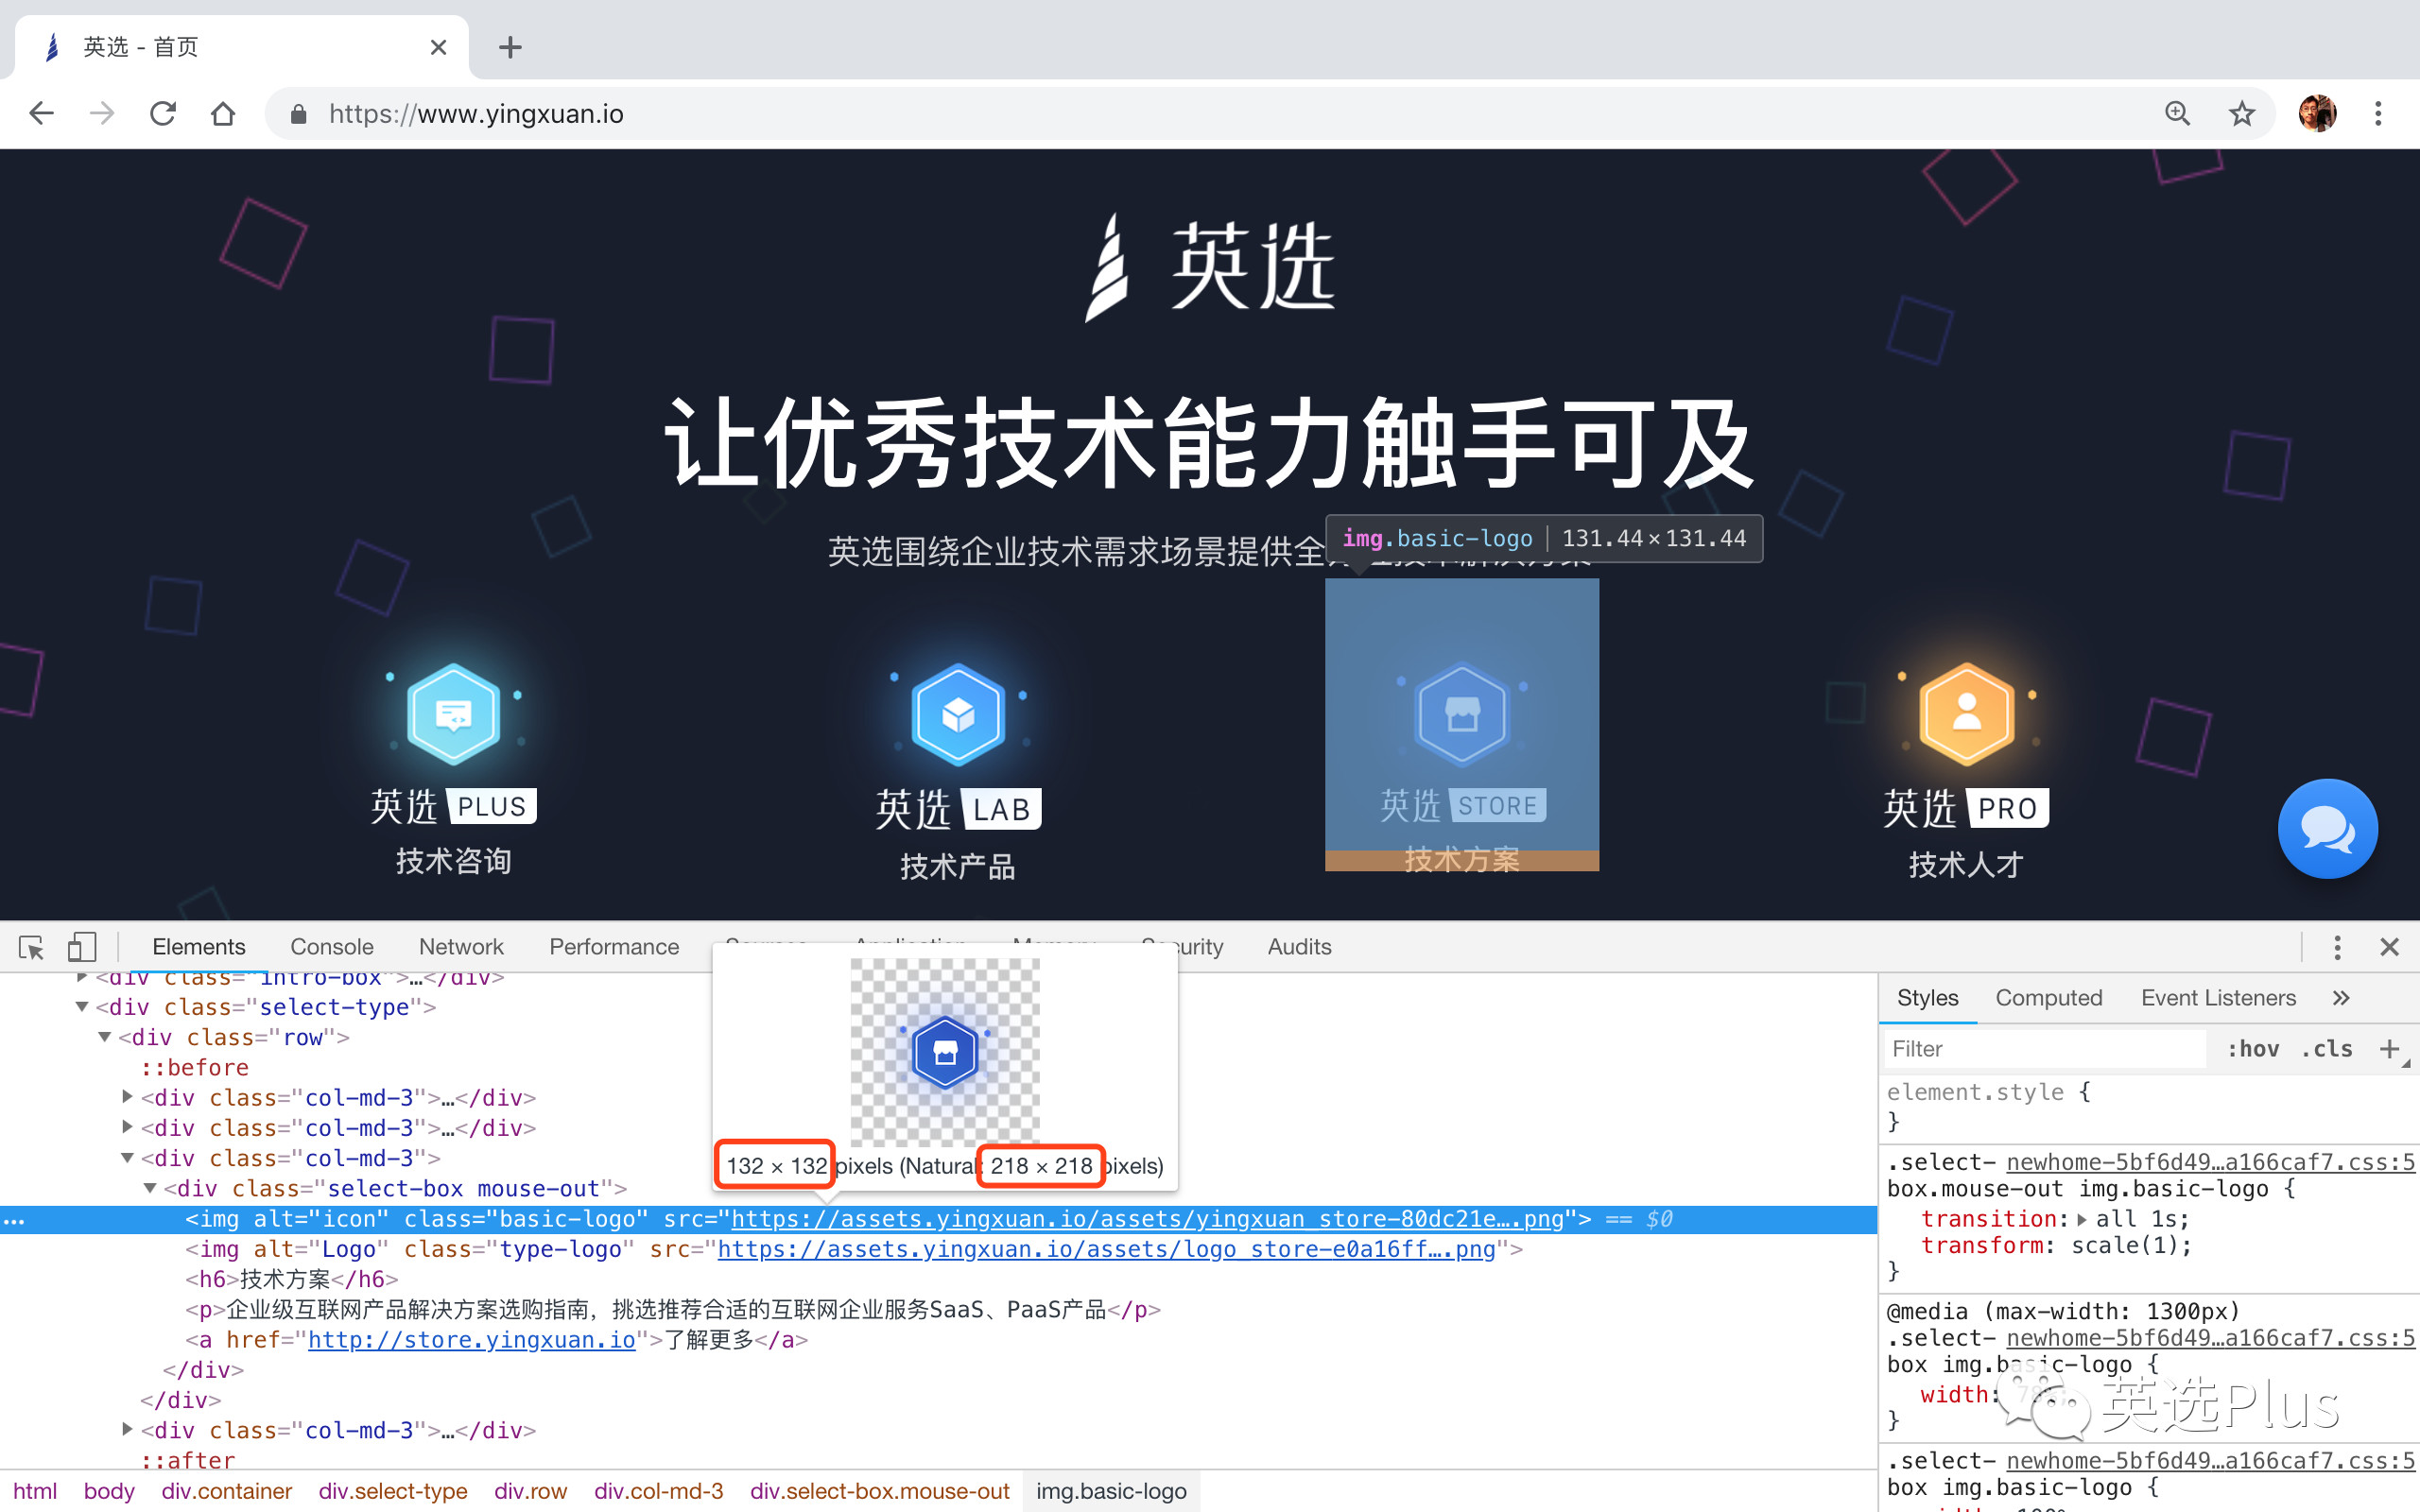Screen dimensions: 2420x1512
Task: Click the html breadcrumb
Action: point(35,1490)
